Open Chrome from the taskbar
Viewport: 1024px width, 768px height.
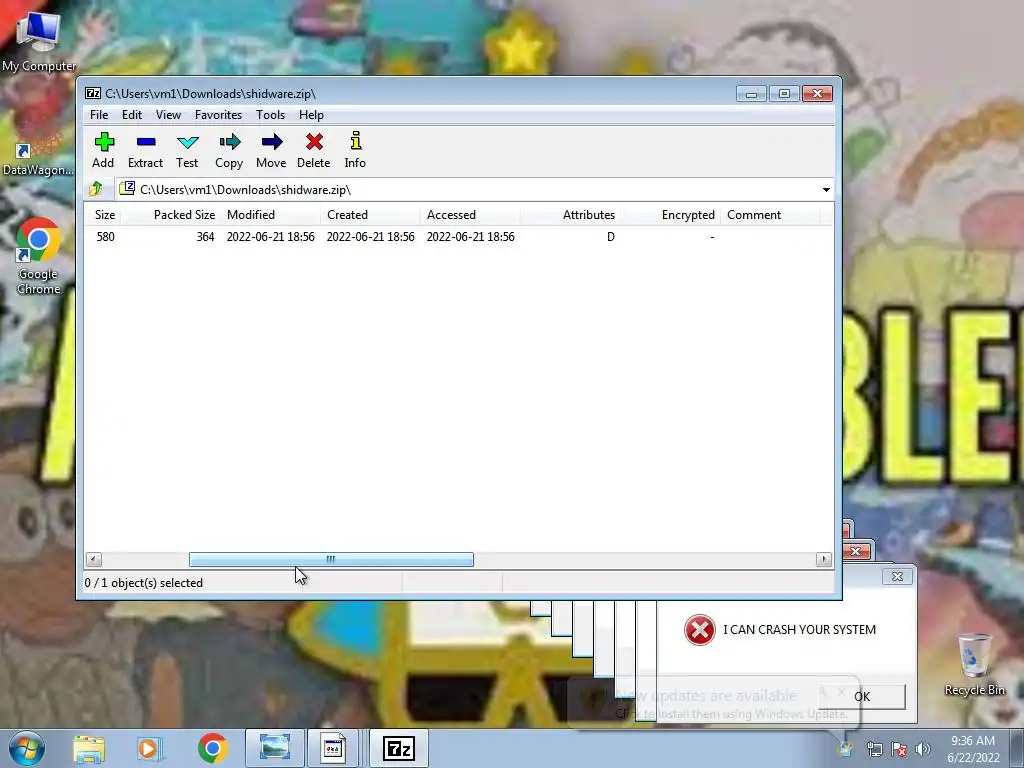pyautogui.click(x=212, y=748)
